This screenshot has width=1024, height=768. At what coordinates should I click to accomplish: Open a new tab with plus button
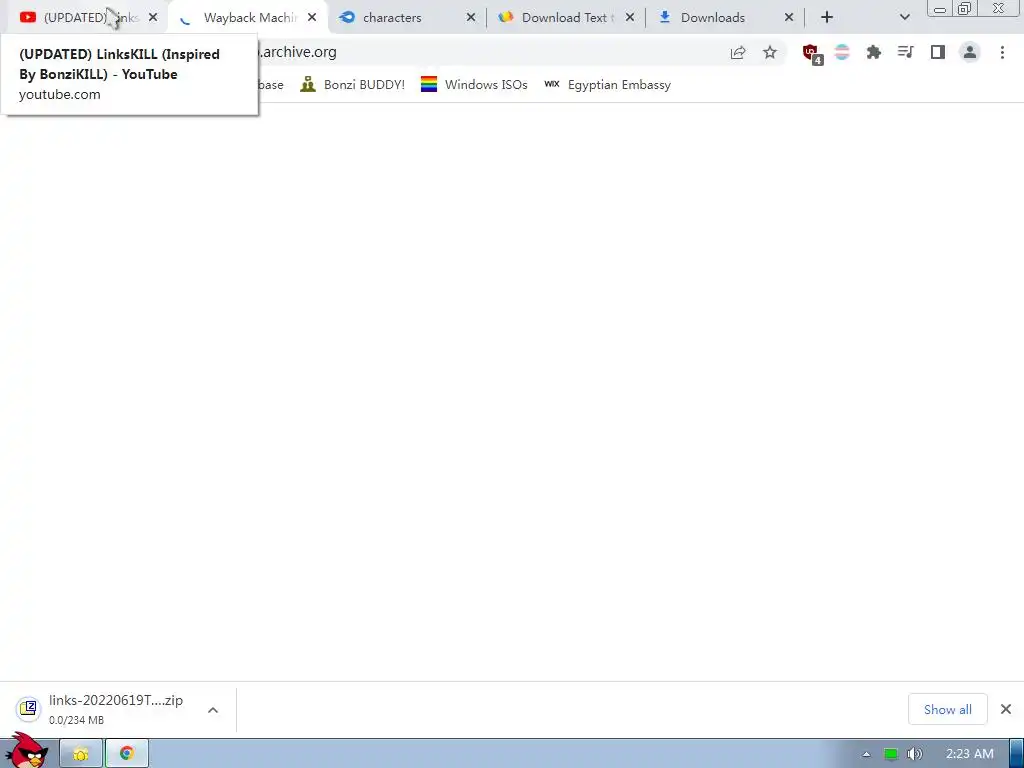point(827,18)
